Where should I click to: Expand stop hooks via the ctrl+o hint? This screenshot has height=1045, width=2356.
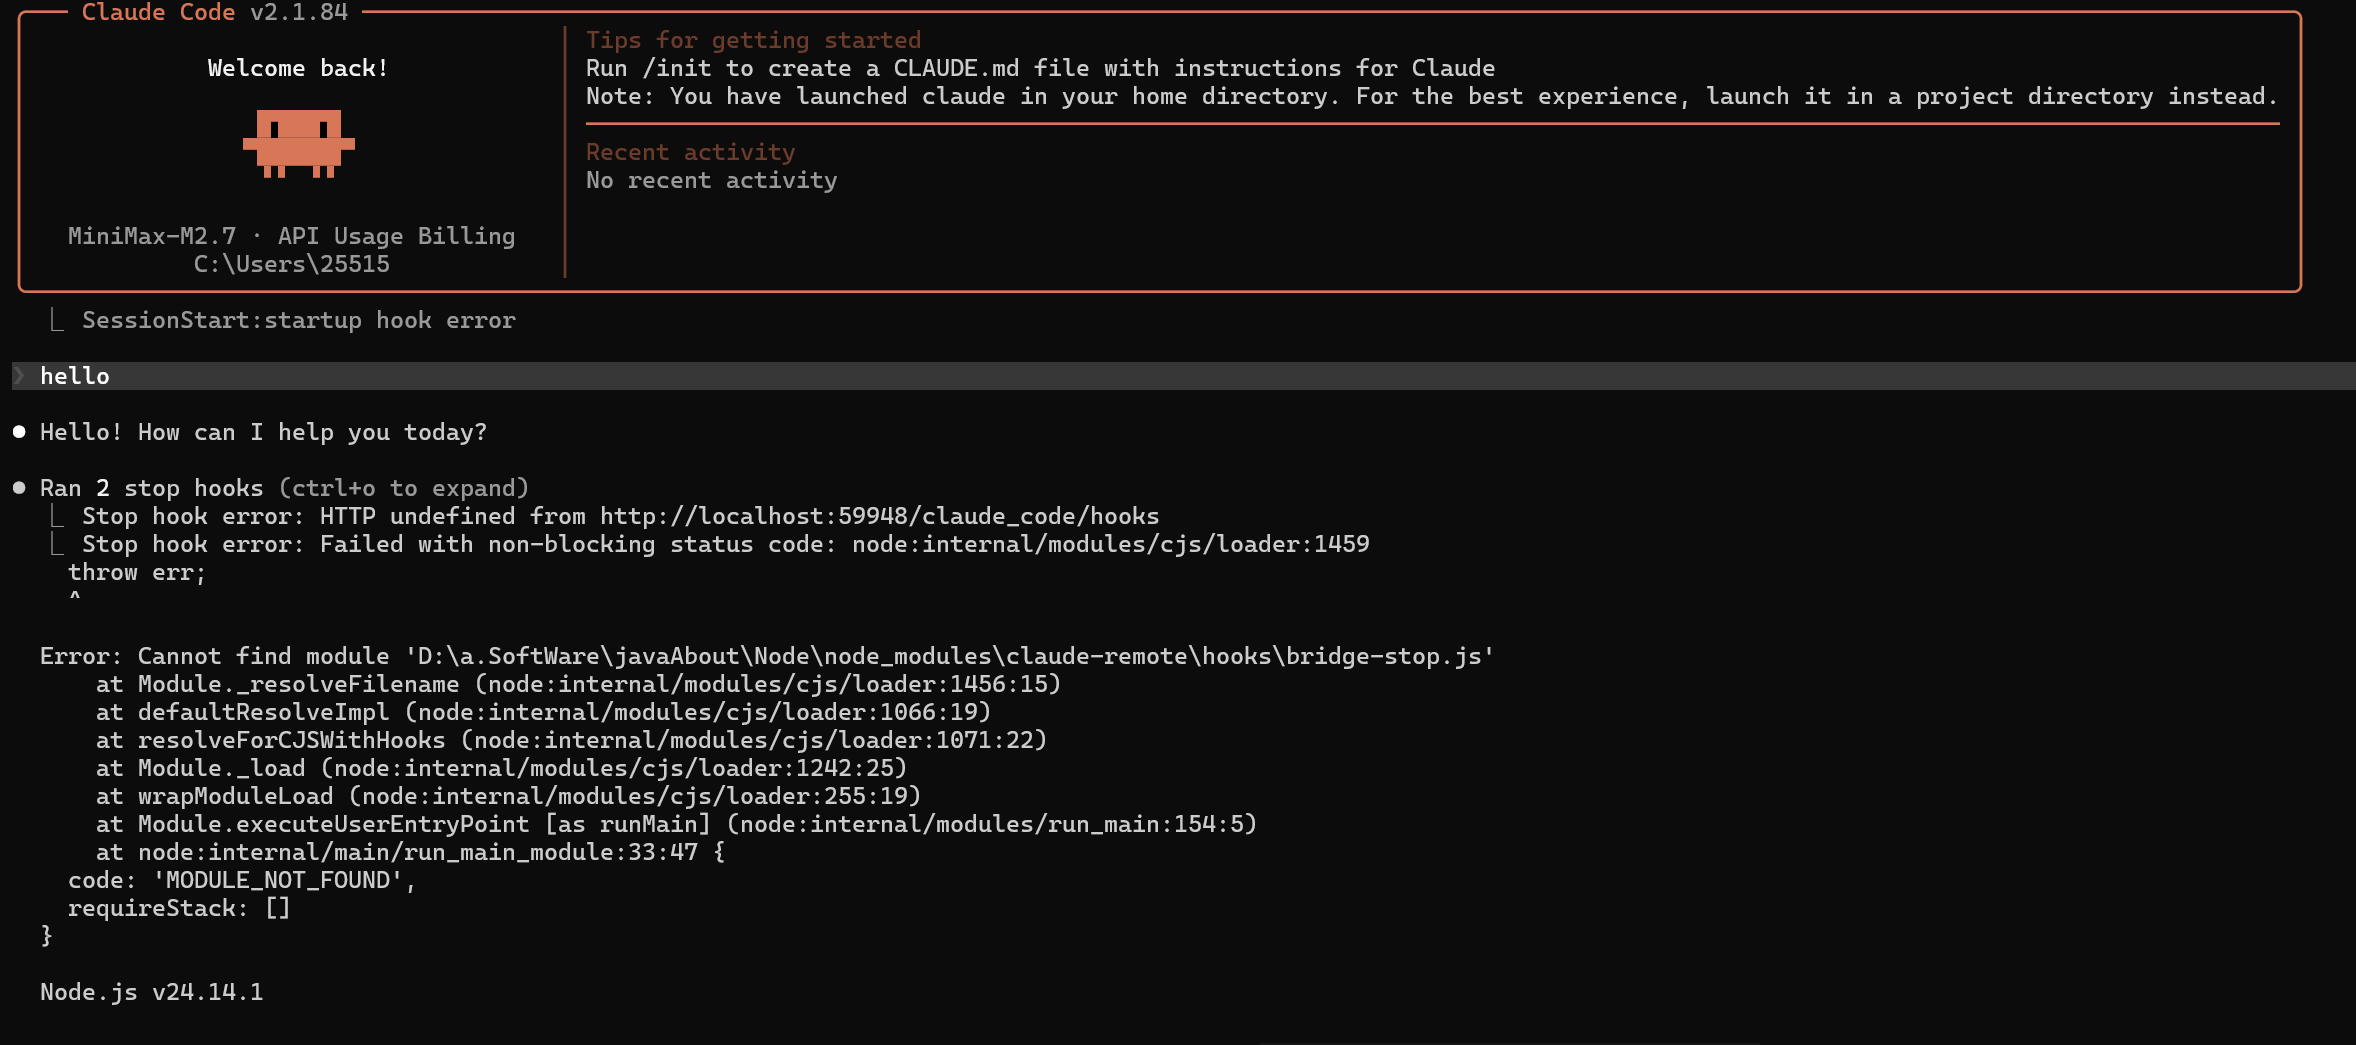pyautogui.click(x=403, y=488)
